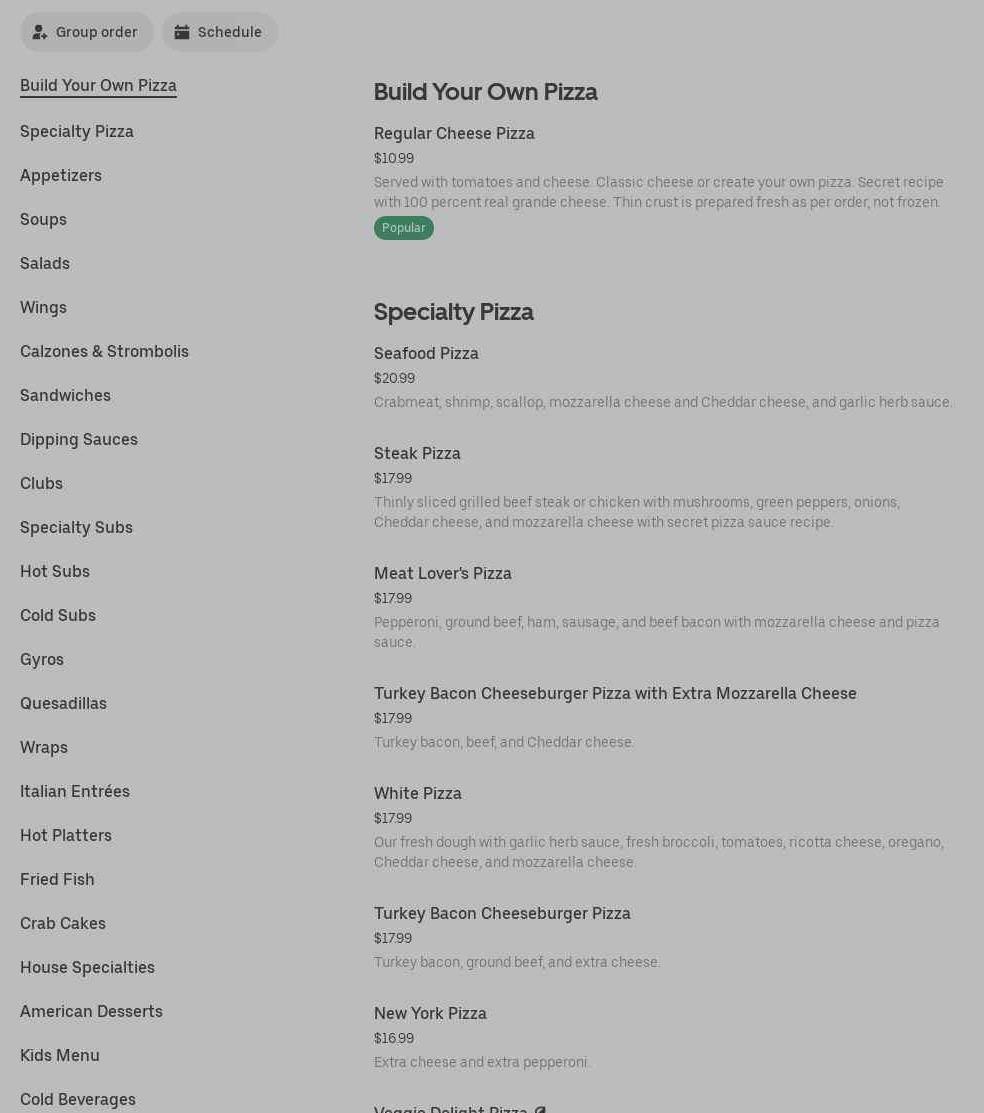Viewport: 984px width, 1113px height.
Task: Select Appetizers in the menu sidebar
Action: (61, 175)
